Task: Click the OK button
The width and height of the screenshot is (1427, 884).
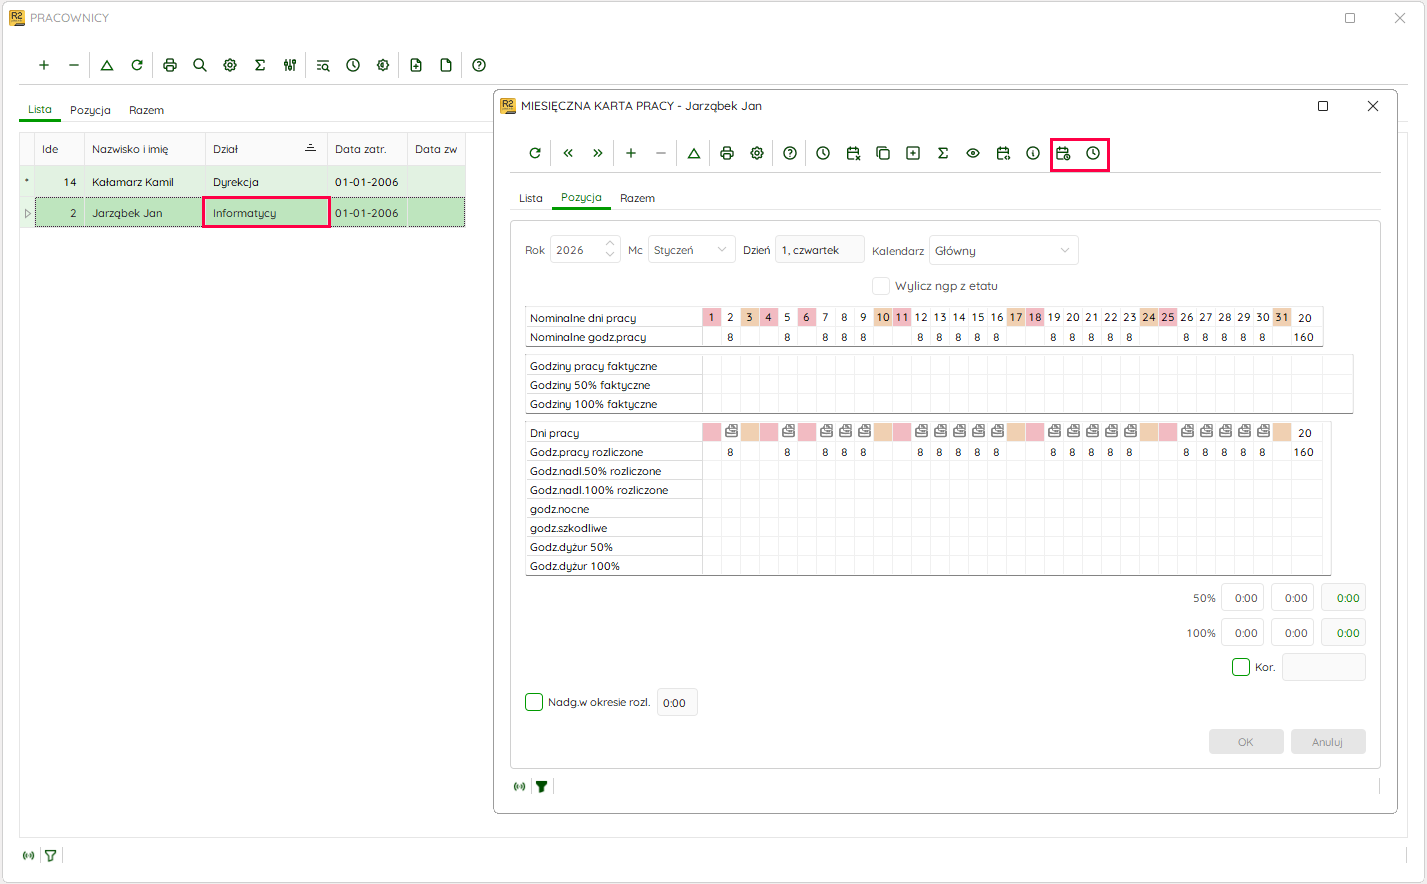Action: pyautogui.click(x=1246, y=742)
